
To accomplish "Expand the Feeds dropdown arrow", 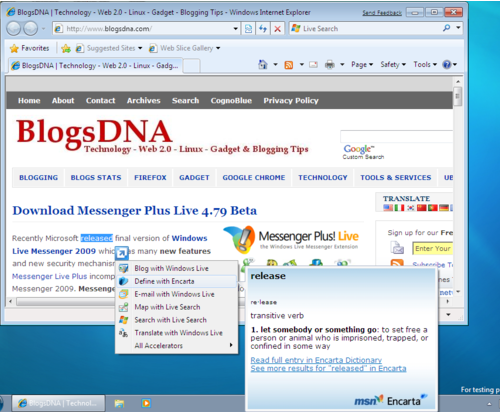I will coord(302,64).
